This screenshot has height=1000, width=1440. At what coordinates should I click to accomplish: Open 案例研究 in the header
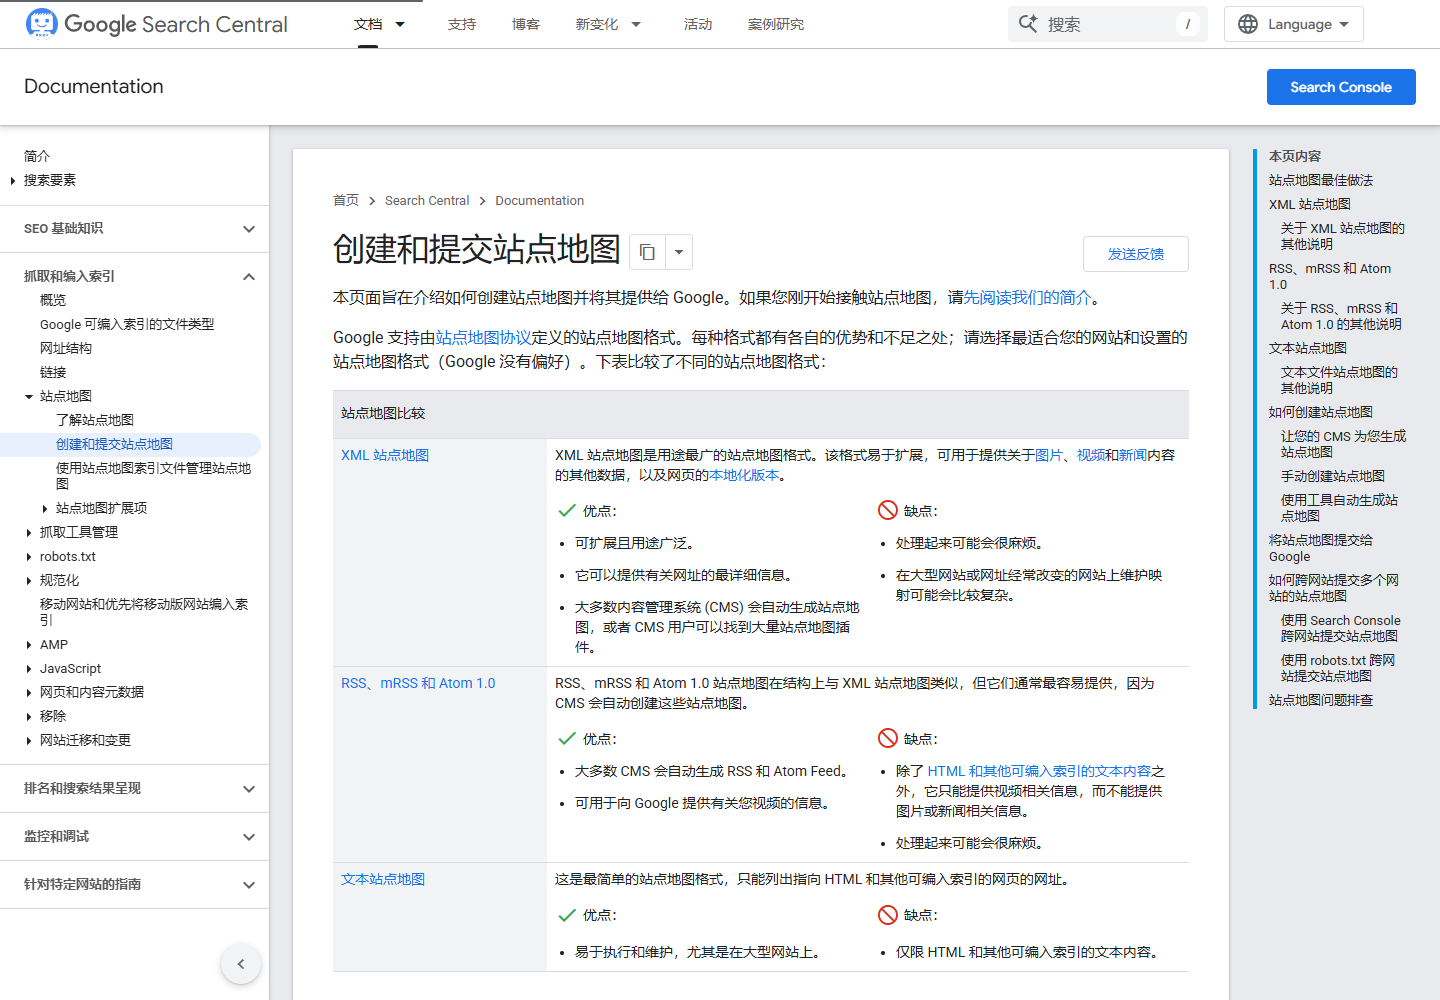click(776, 24)
